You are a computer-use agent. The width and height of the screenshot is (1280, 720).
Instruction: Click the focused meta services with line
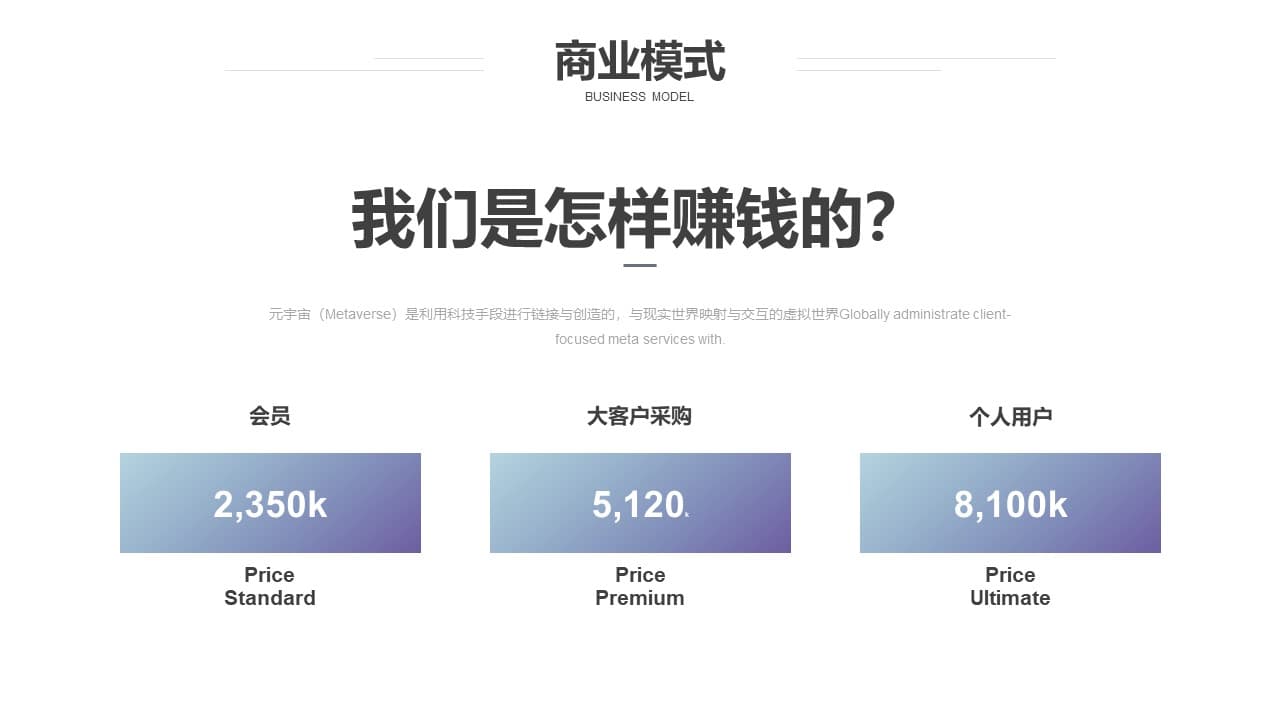click(x=640, y=339)
